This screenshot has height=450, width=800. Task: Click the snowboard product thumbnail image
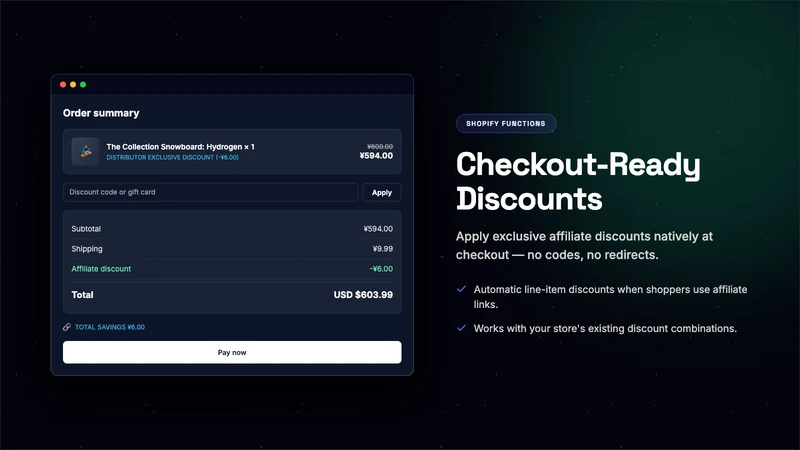click(x=85, y=151)
